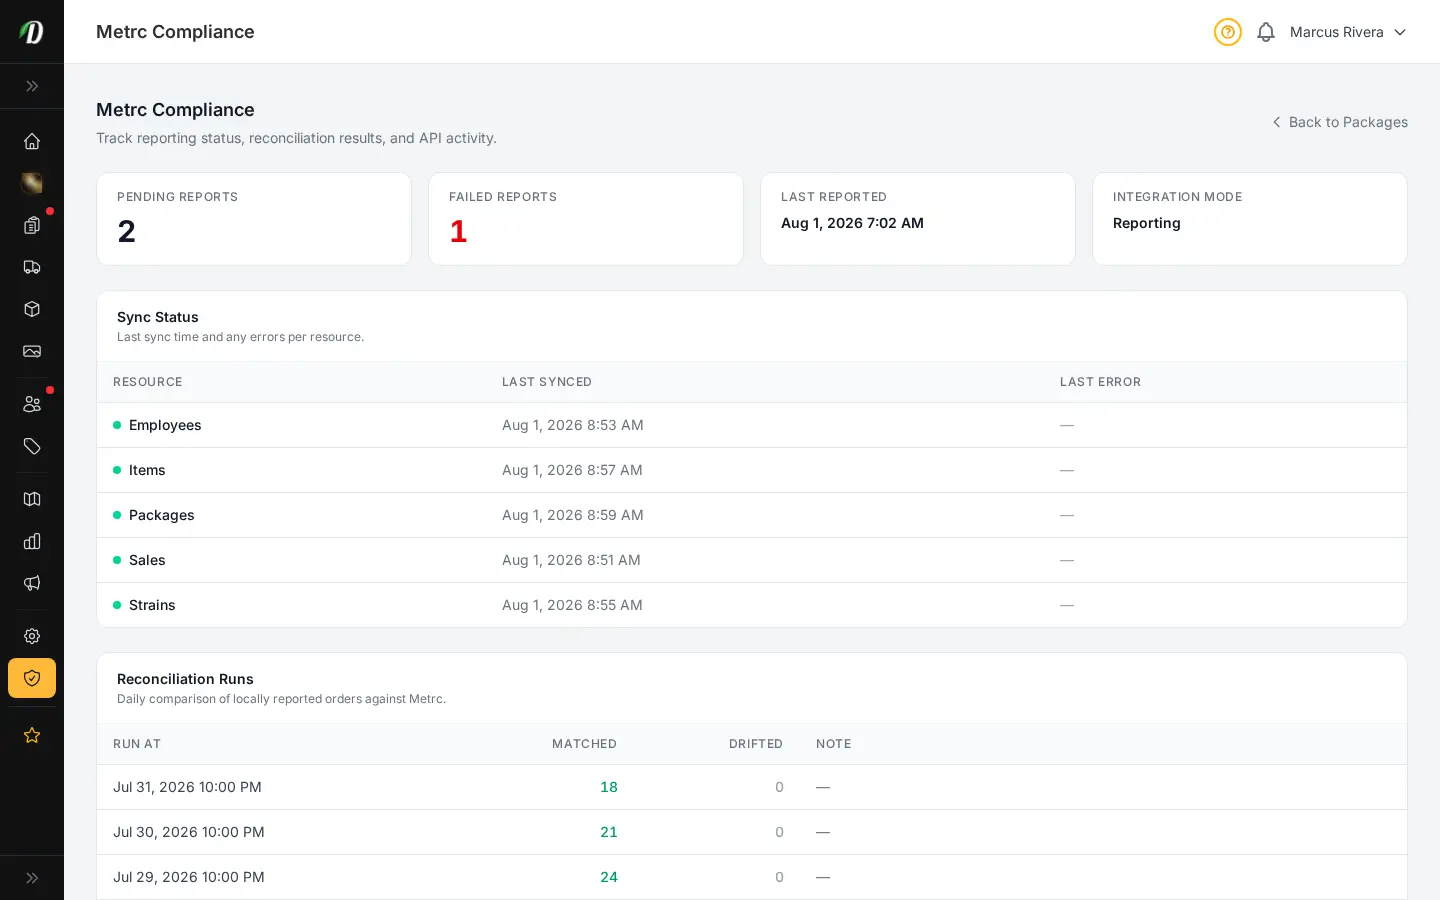The height and width of the screenshot is (900, 1440).
Task: Click the Resource column header
Action: tap(148, 382)
